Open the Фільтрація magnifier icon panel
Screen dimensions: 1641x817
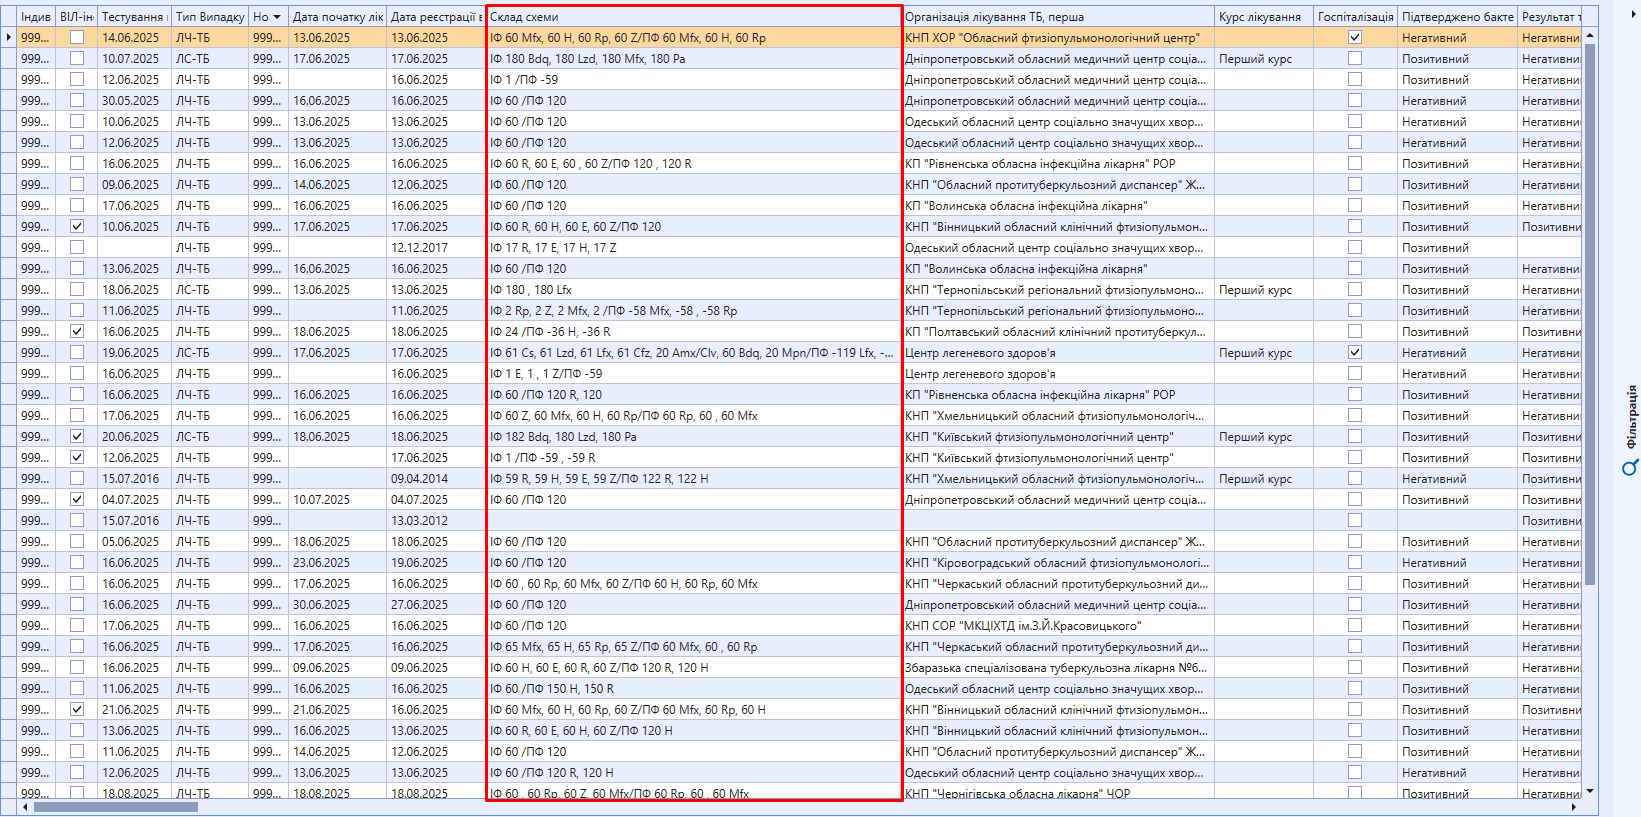coord(1630,468)
